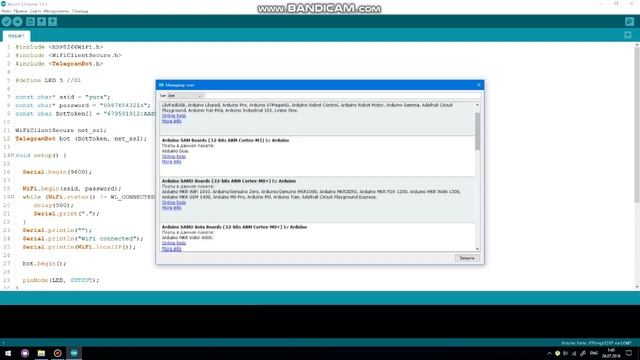Select the sketch tab in the editor
Image resolution: width=640 pixels, height=360 pixels.
tap(16, 36)
